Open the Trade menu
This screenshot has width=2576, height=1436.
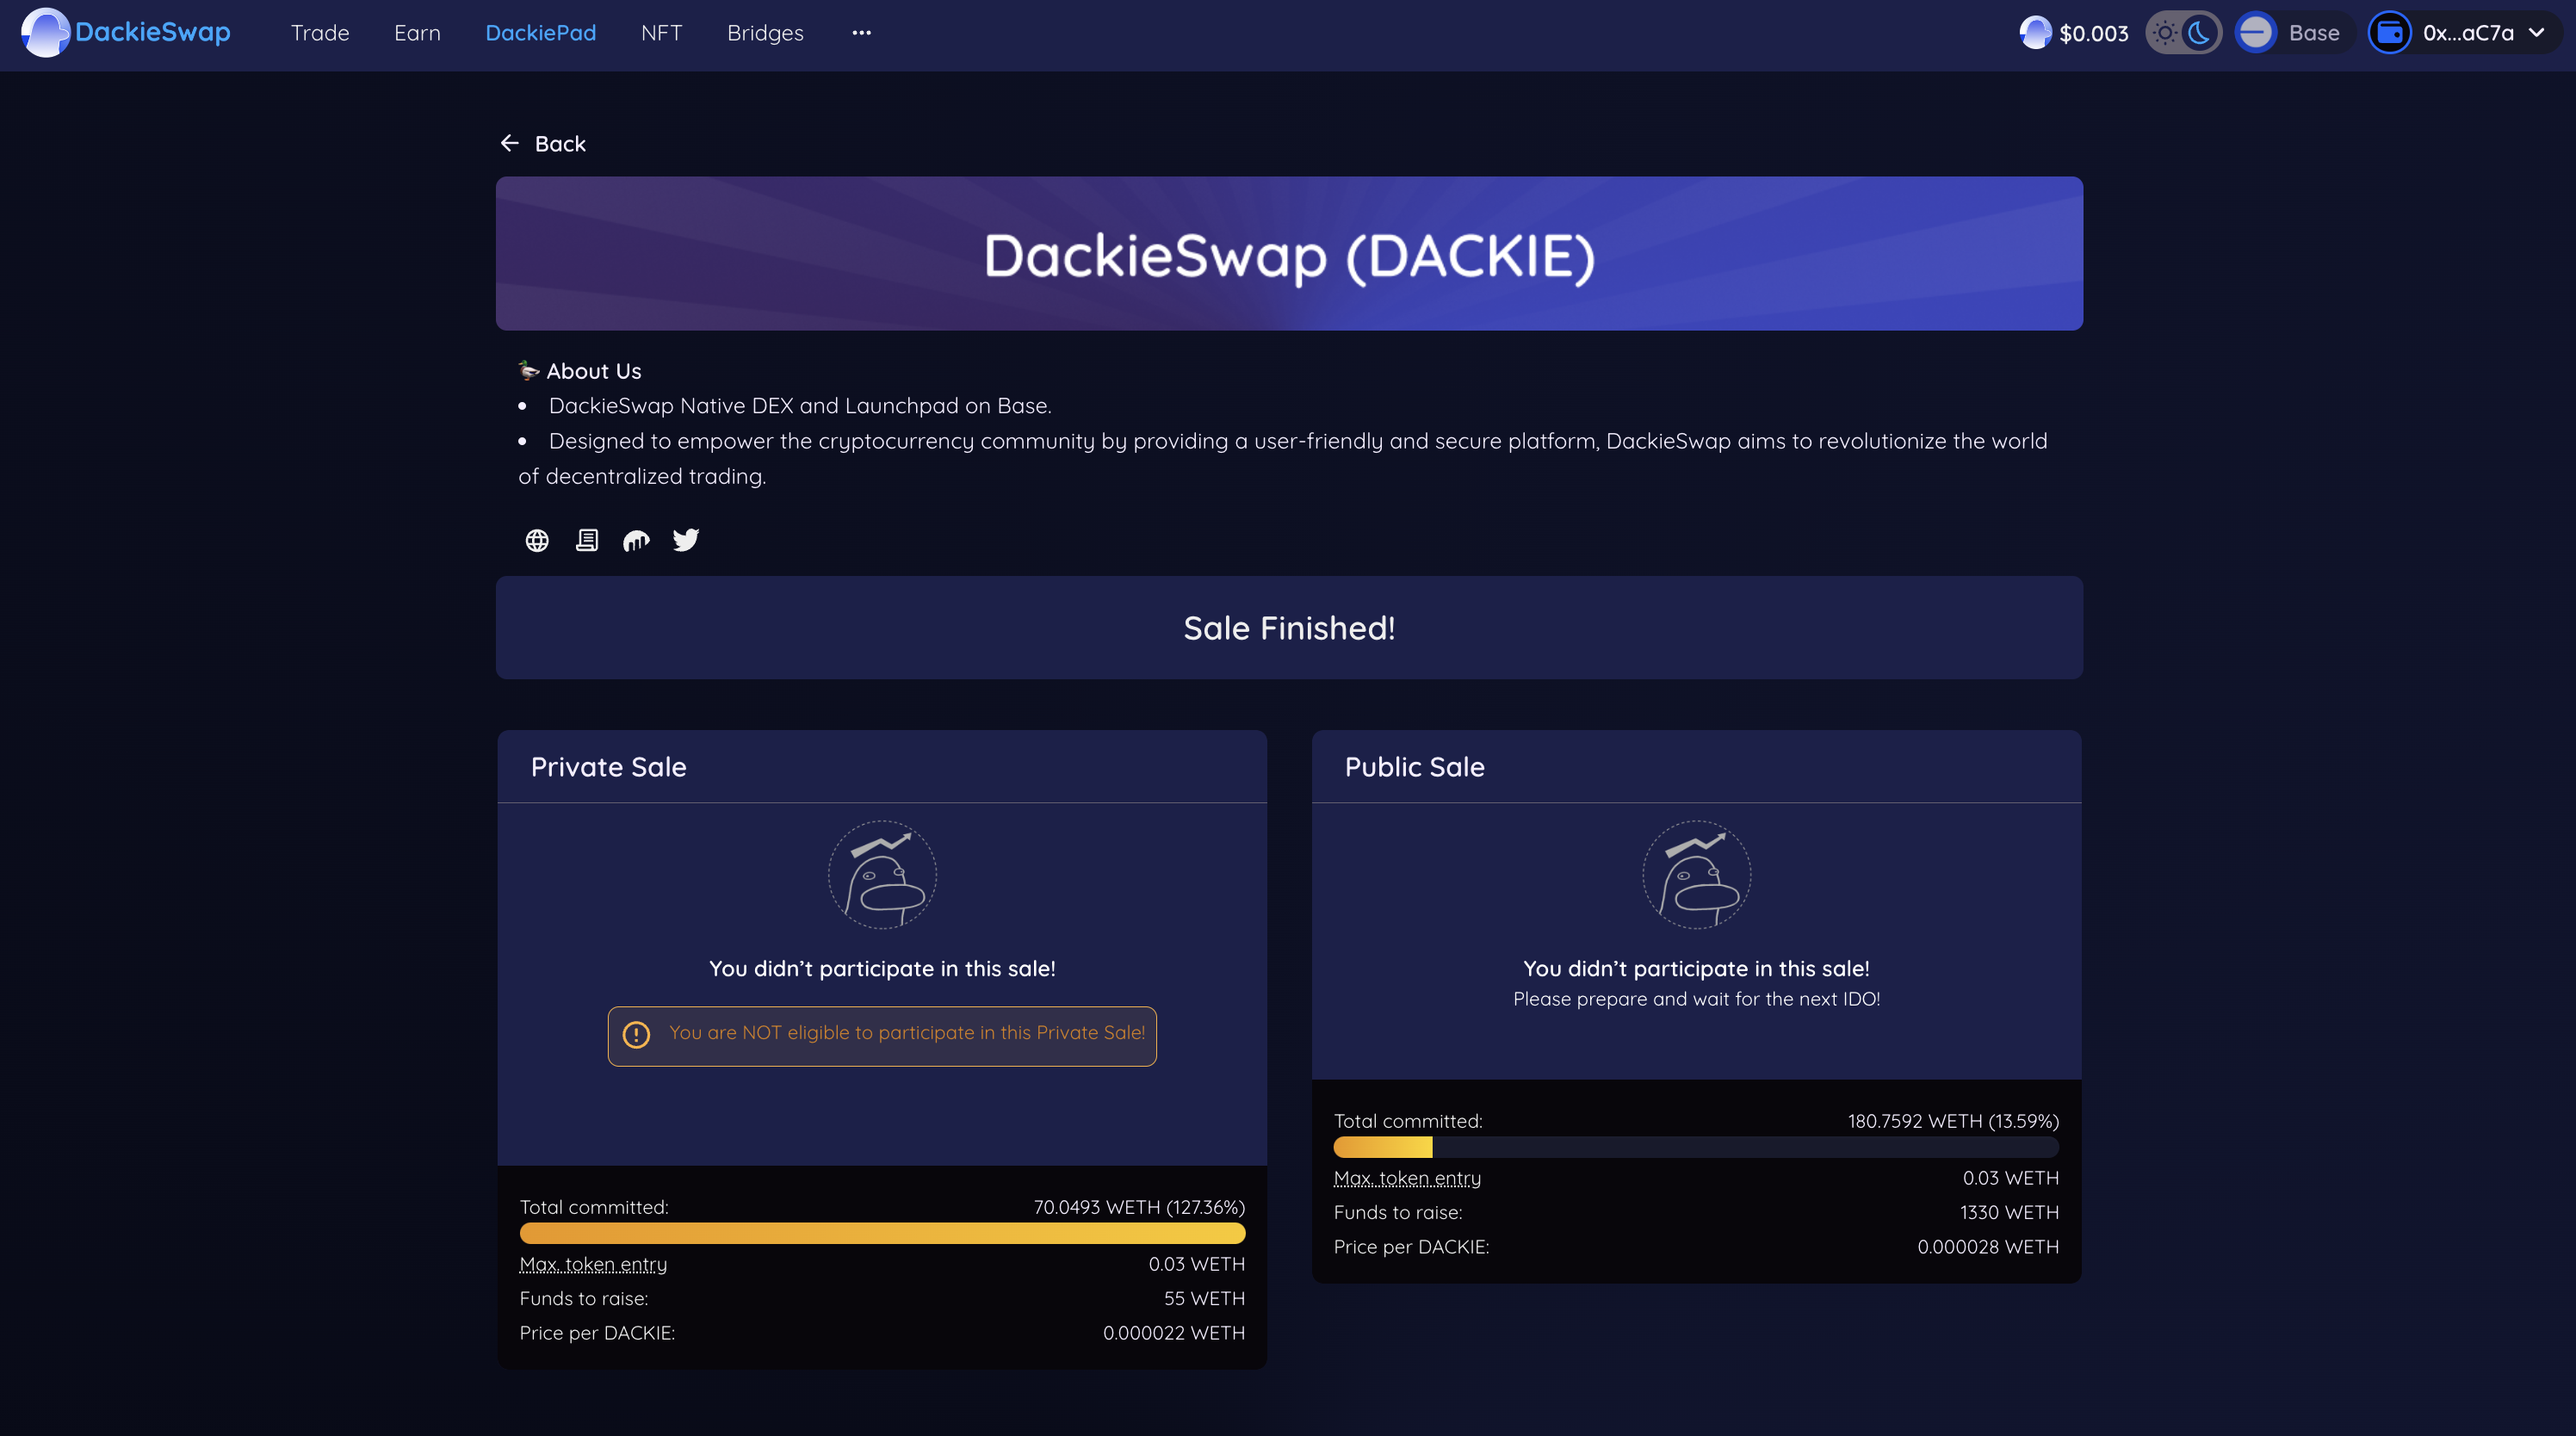[320, 33]
